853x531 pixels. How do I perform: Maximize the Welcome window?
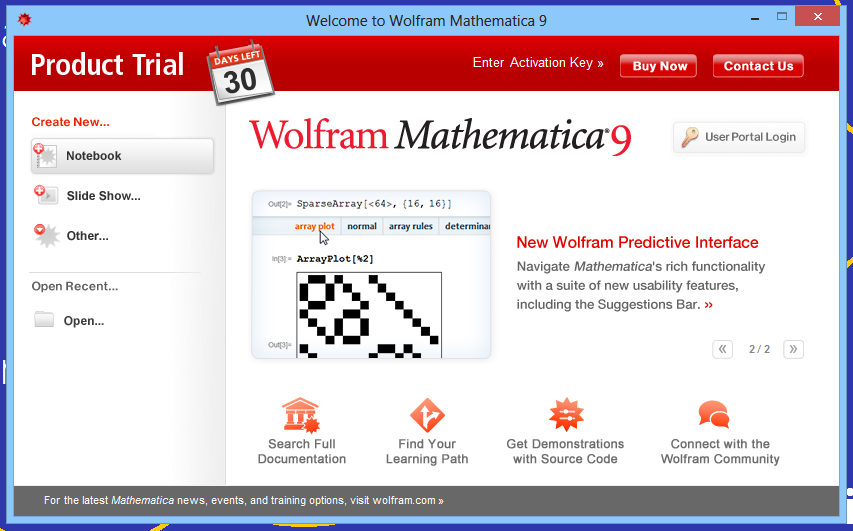click(x=782, y=17)
